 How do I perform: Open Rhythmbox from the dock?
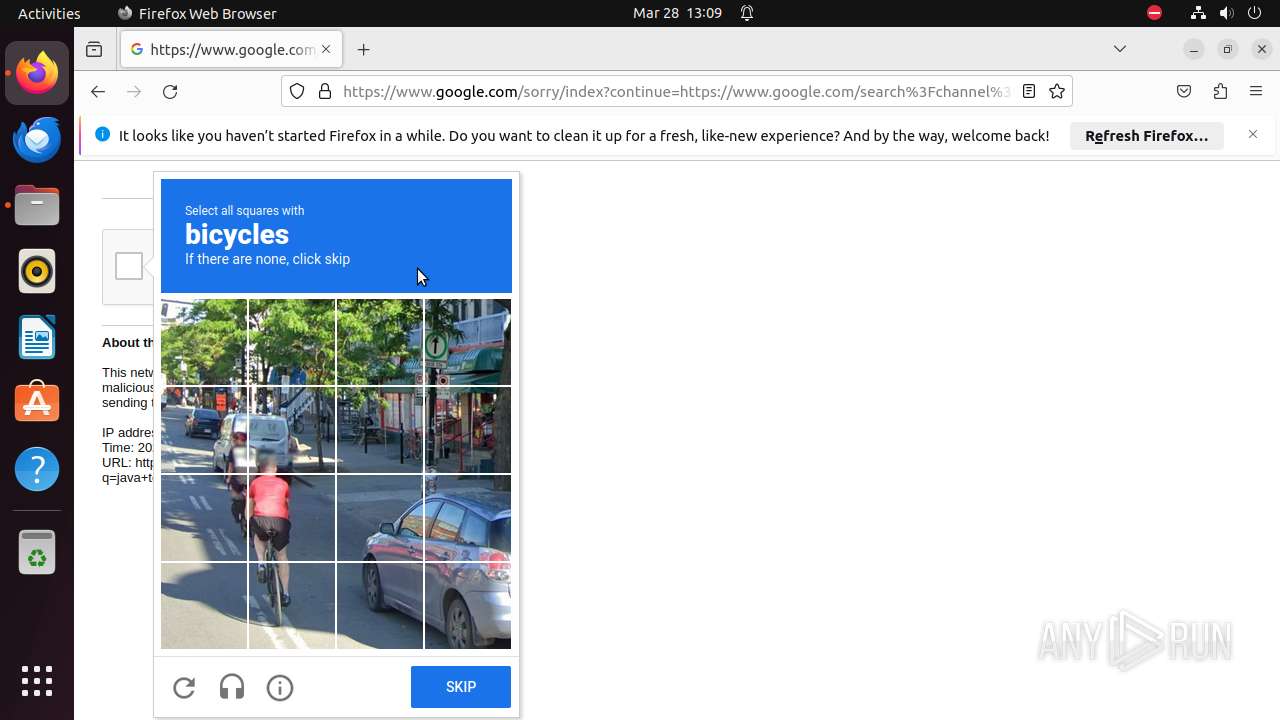point(37,271)
